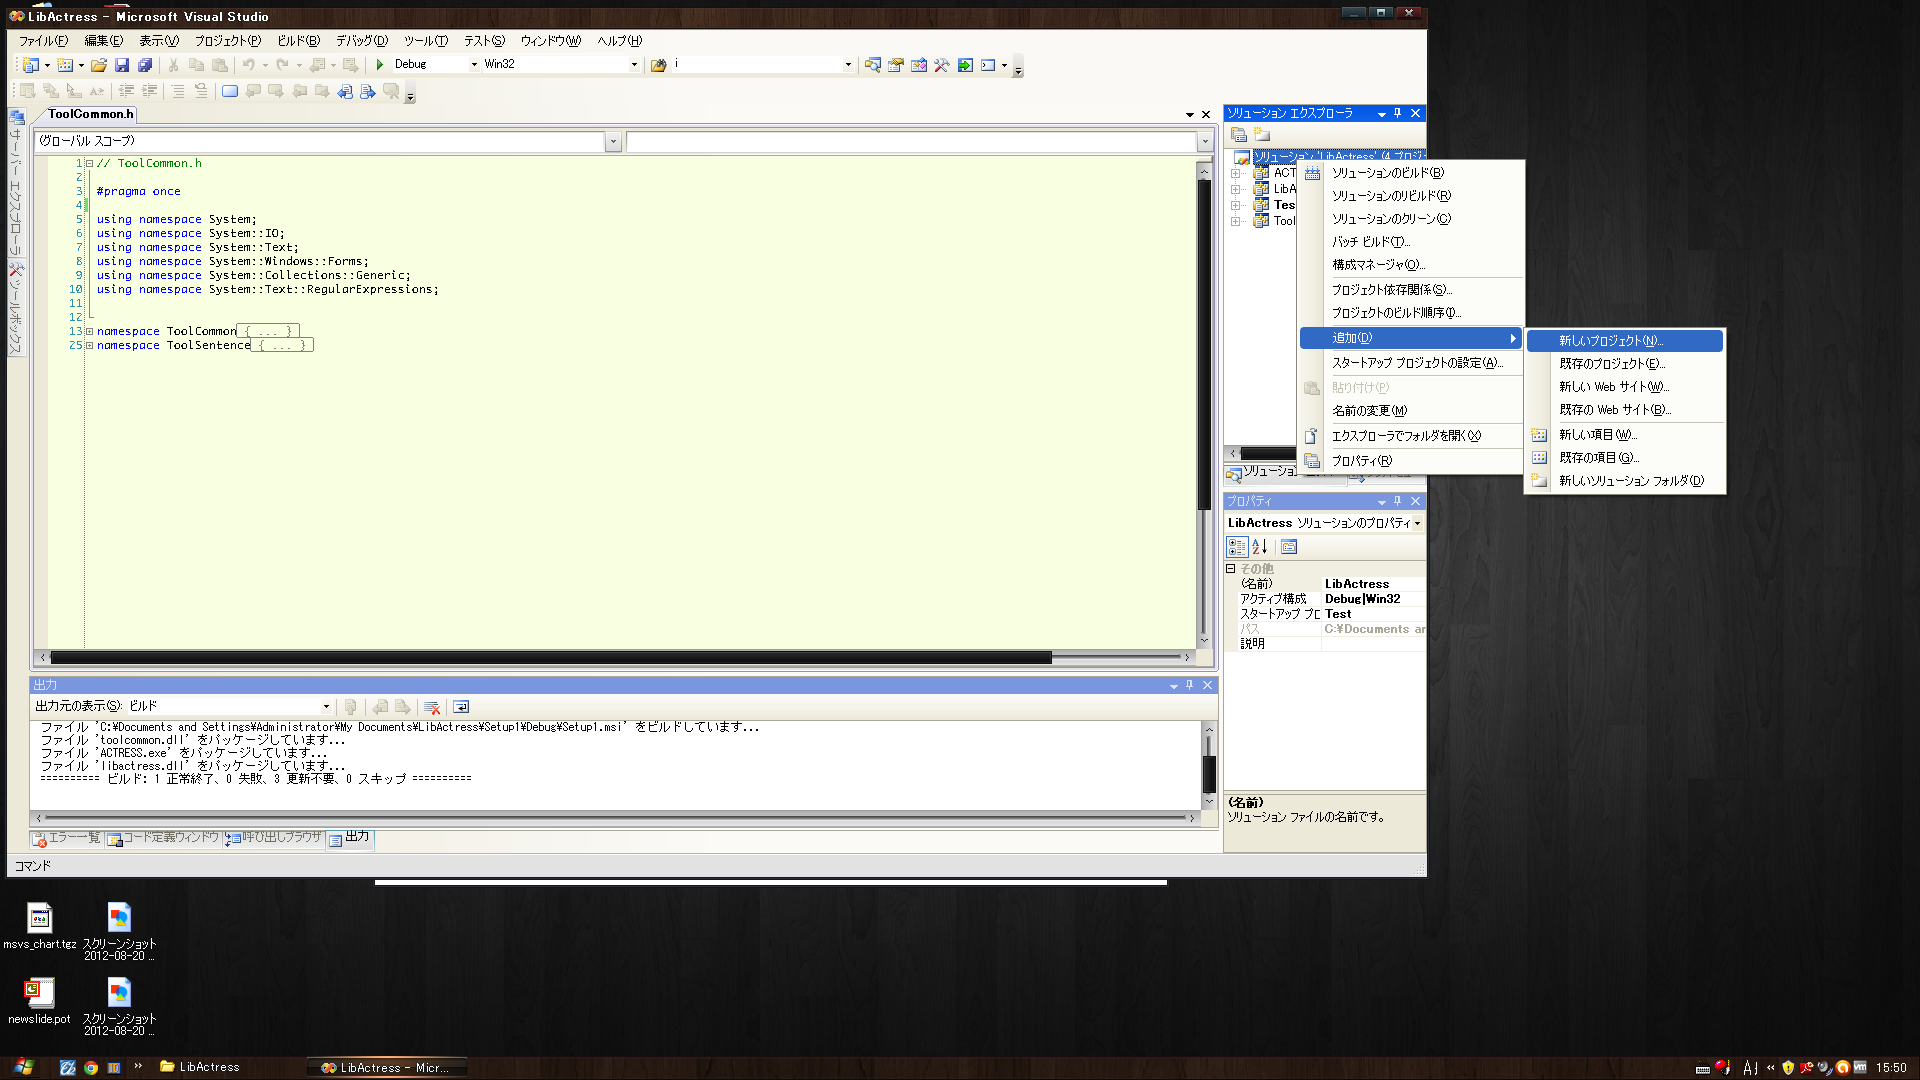Click the Open File folder icon

tap(98, 65)
